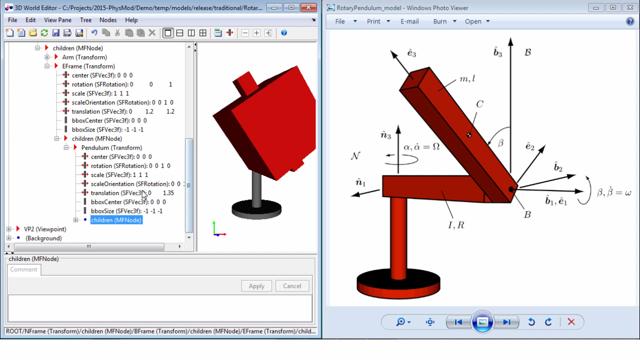The image size is (640, 360).
Task: Expand the VP2 (Viewpoint) node
Action: (9, 229)
